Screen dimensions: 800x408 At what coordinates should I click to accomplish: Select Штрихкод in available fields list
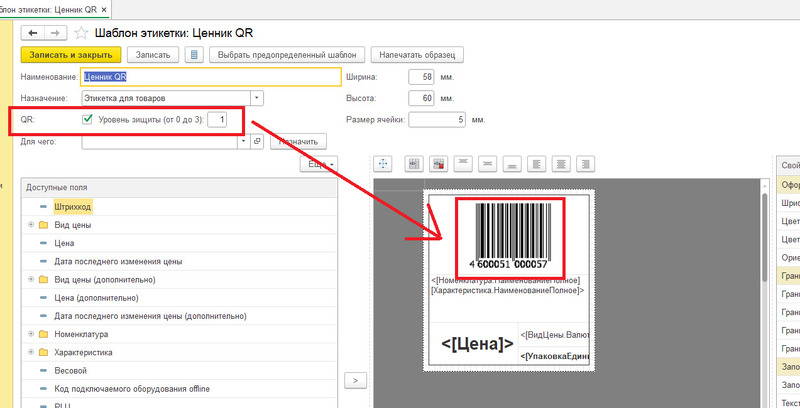click(73, 207)
